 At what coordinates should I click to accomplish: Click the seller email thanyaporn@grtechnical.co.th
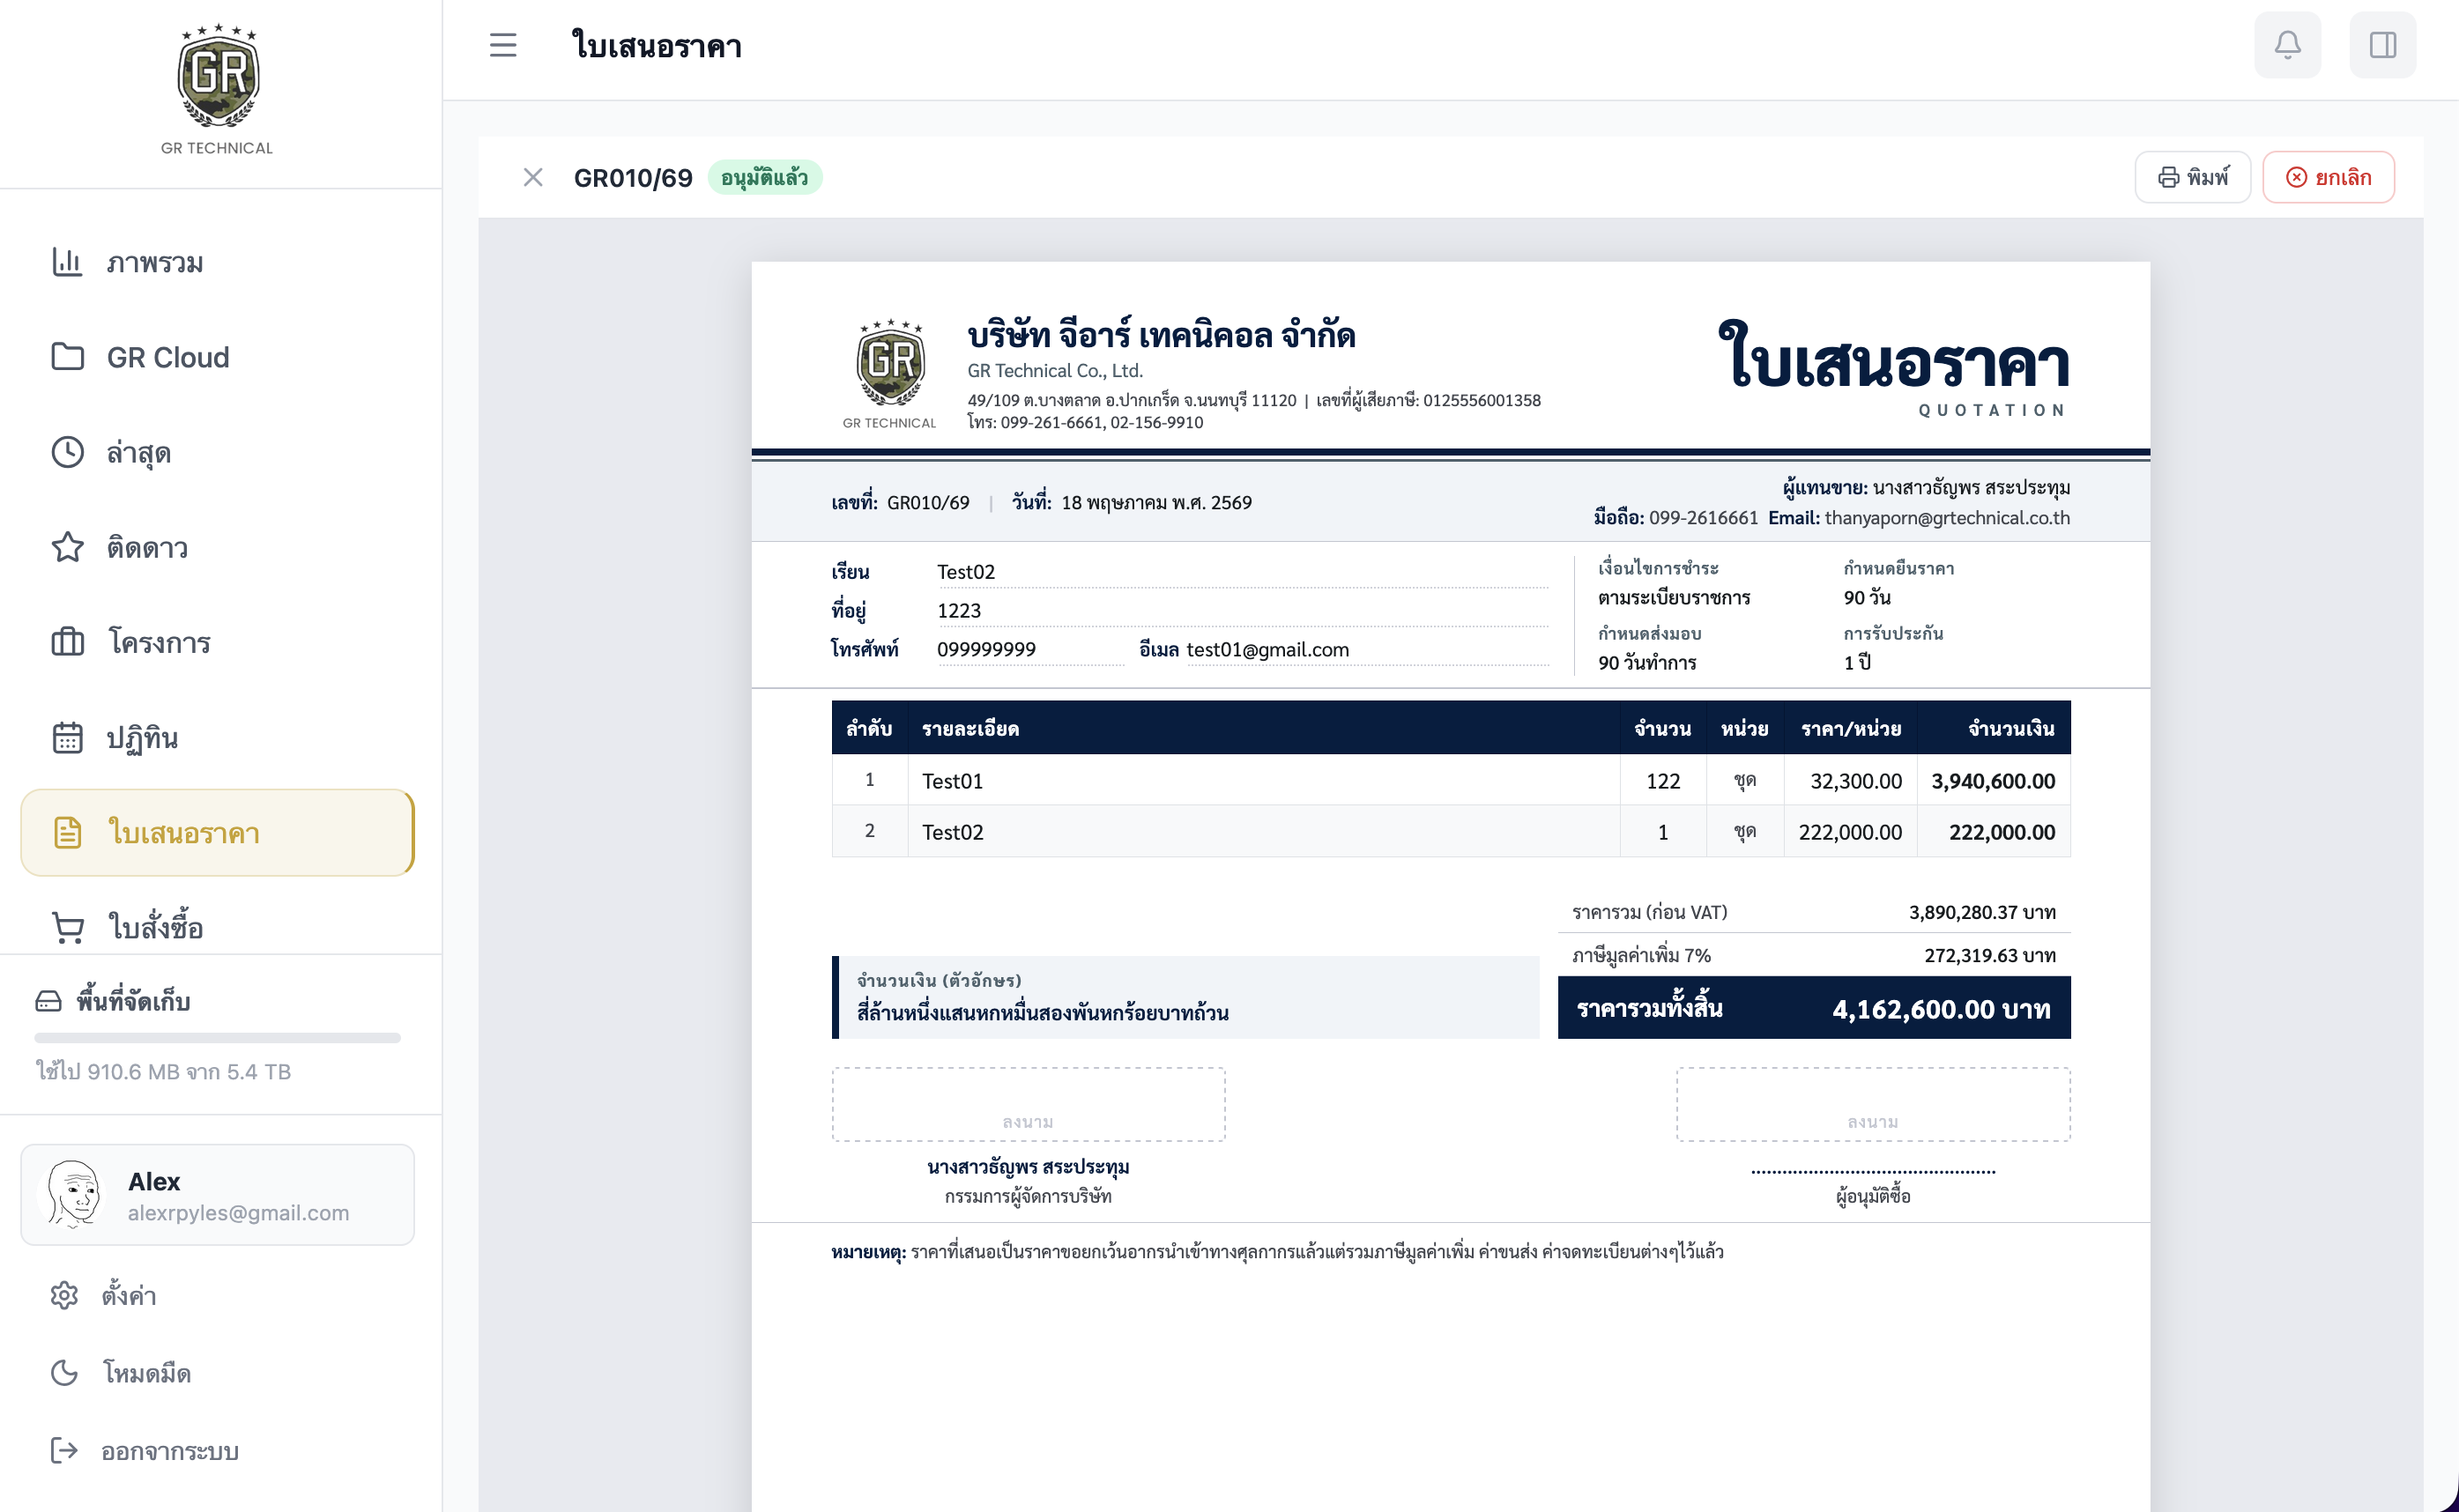[x=1947, y=518]
